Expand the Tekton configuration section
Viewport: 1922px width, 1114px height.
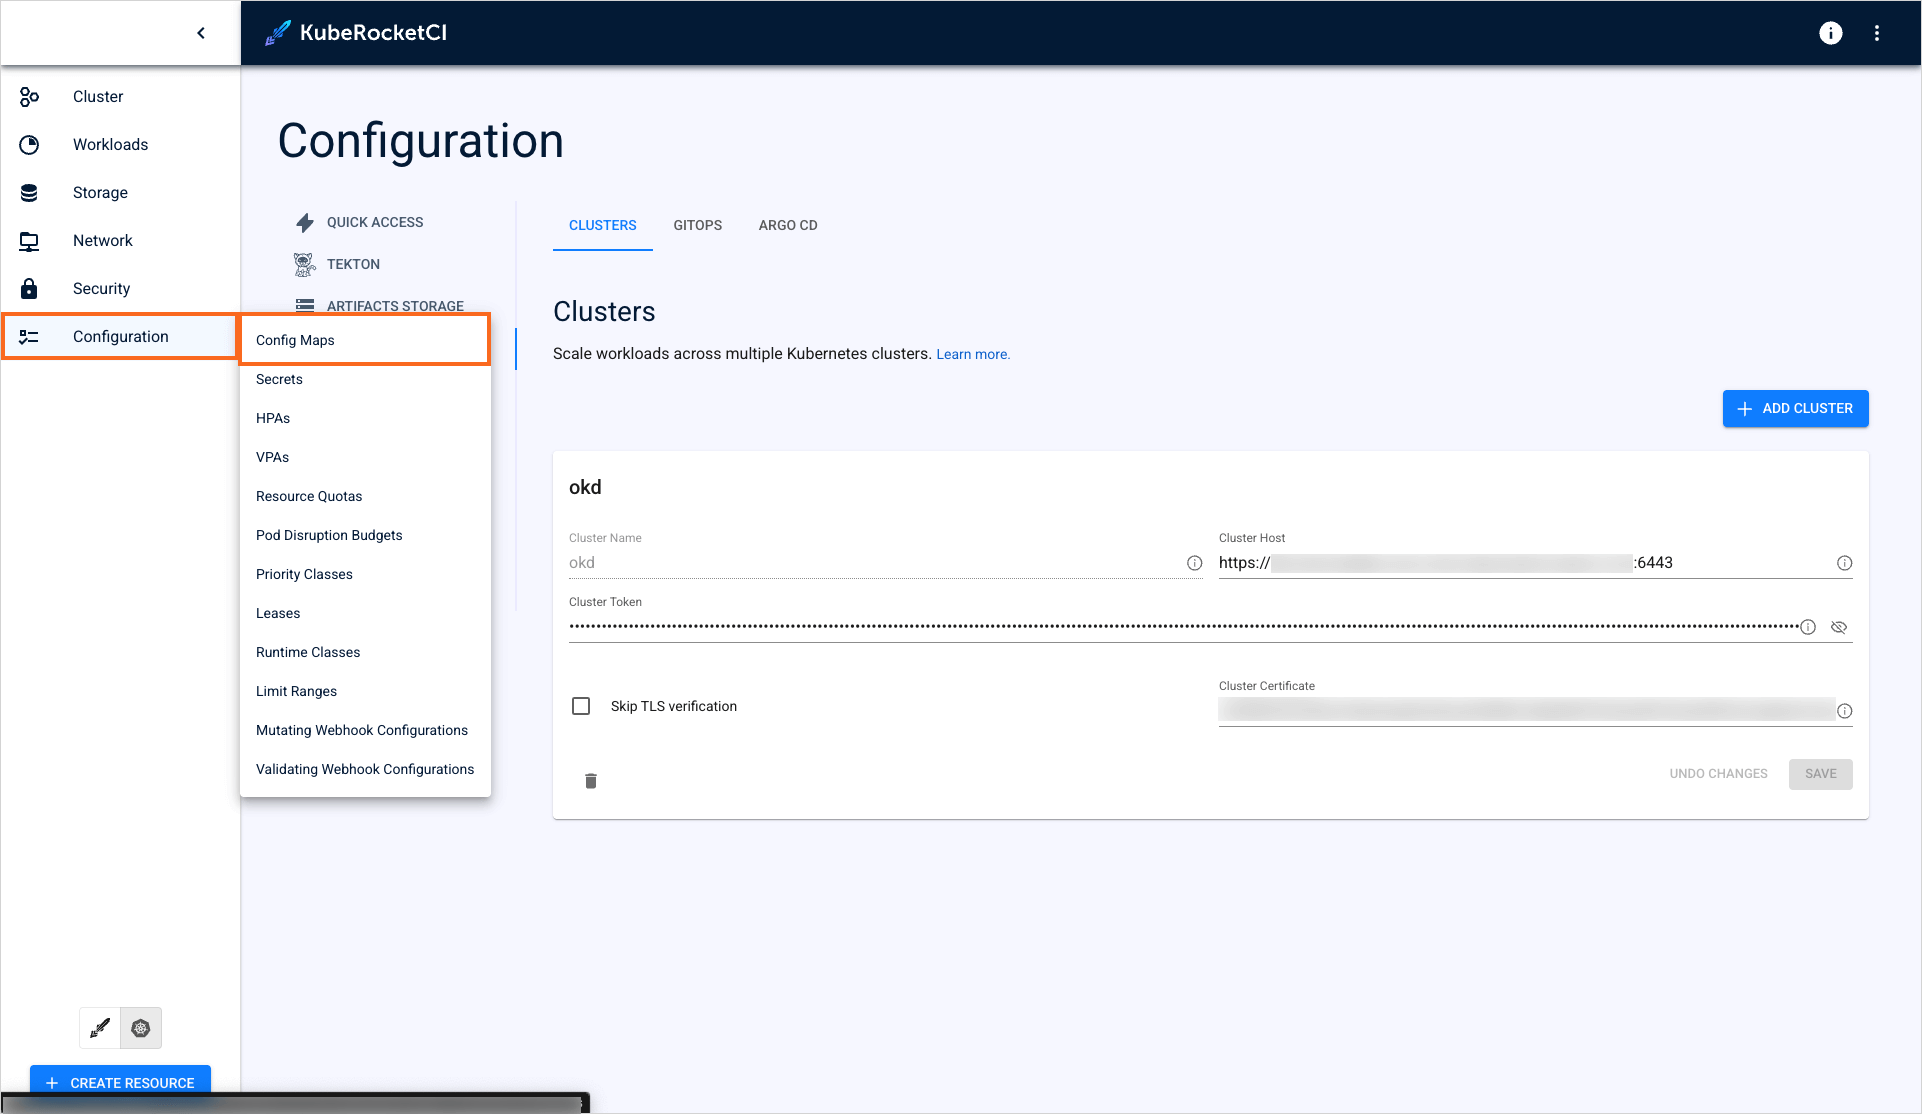point(352,264)
